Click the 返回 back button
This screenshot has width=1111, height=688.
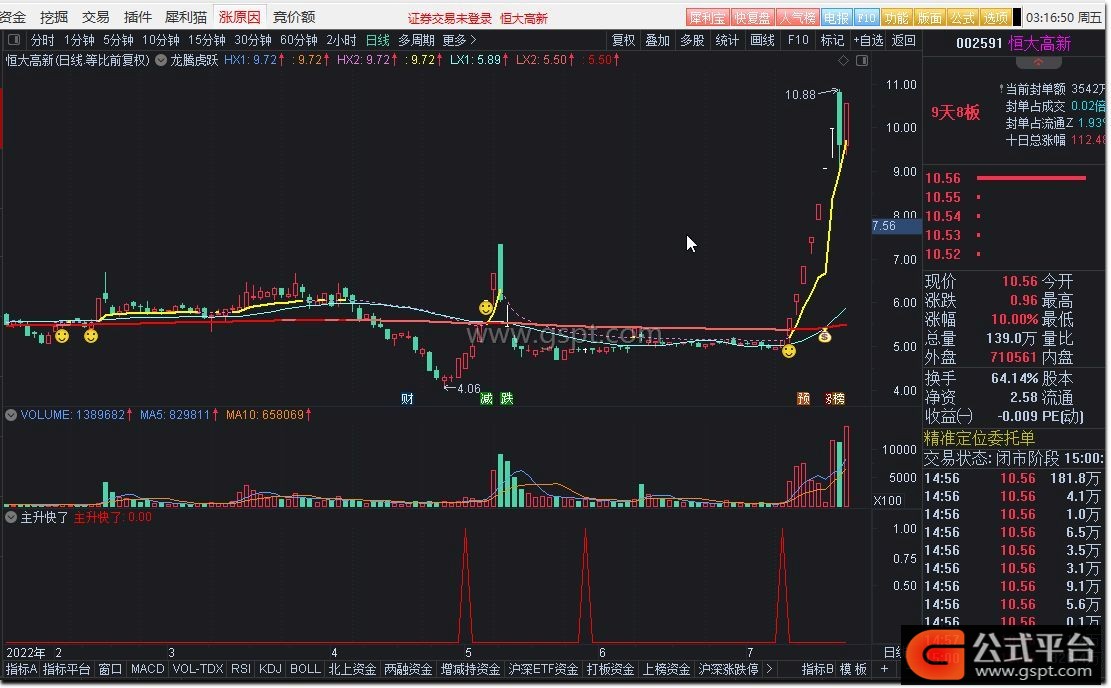(903, 40)
